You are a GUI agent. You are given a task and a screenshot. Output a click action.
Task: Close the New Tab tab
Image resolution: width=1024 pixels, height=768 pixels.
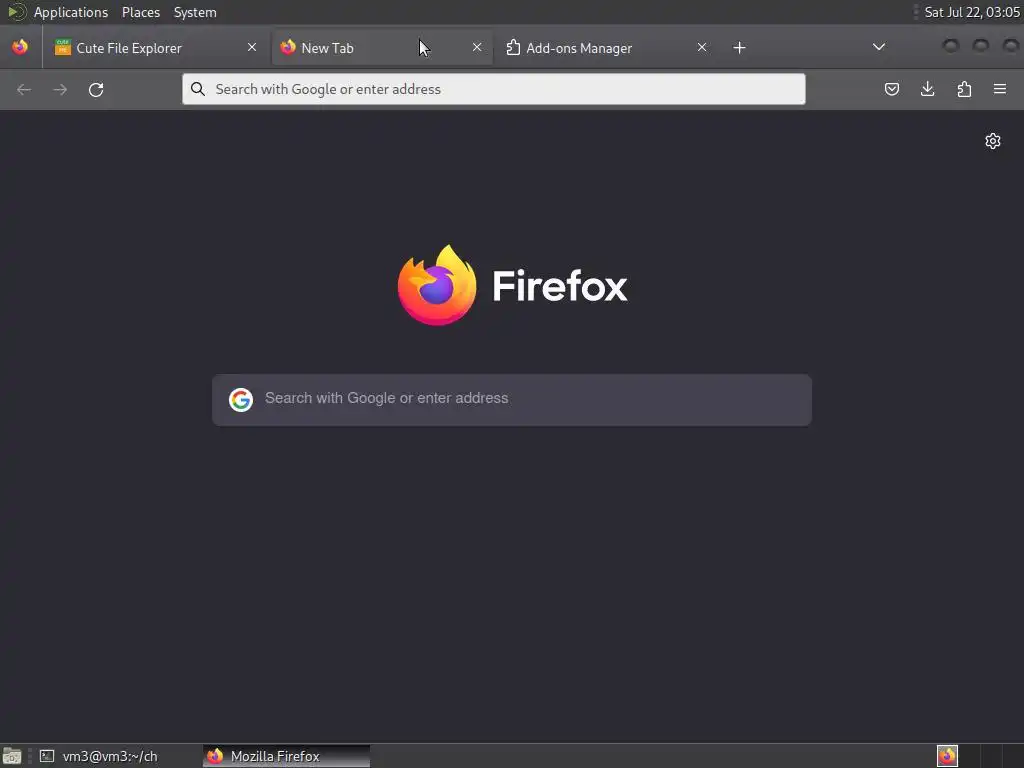pyautogui.click(x=477, y=47)
